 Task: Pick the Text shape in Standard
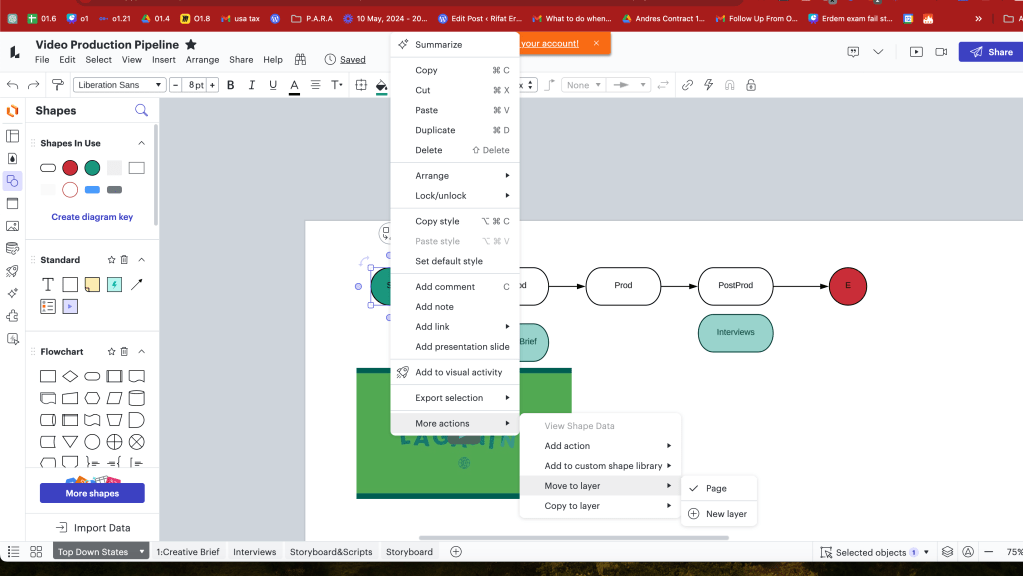[48, 284]
